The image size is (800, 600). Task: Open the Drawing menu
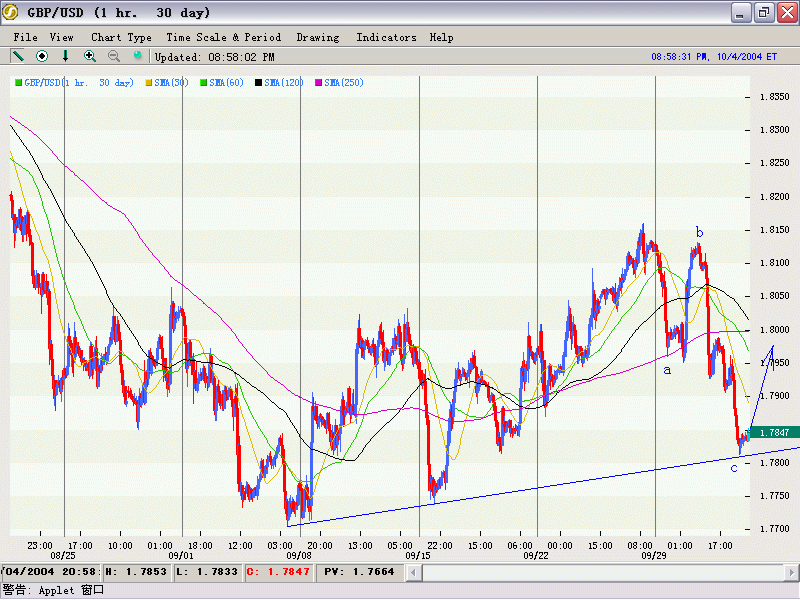317,37
